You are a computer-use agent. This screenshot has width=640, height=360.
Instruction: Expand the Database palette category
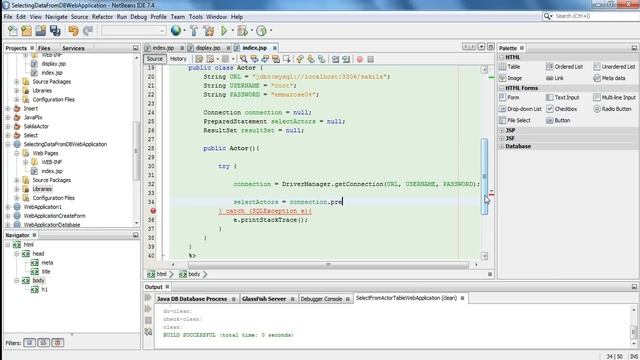pyautogui.click(x=502, y=146)
